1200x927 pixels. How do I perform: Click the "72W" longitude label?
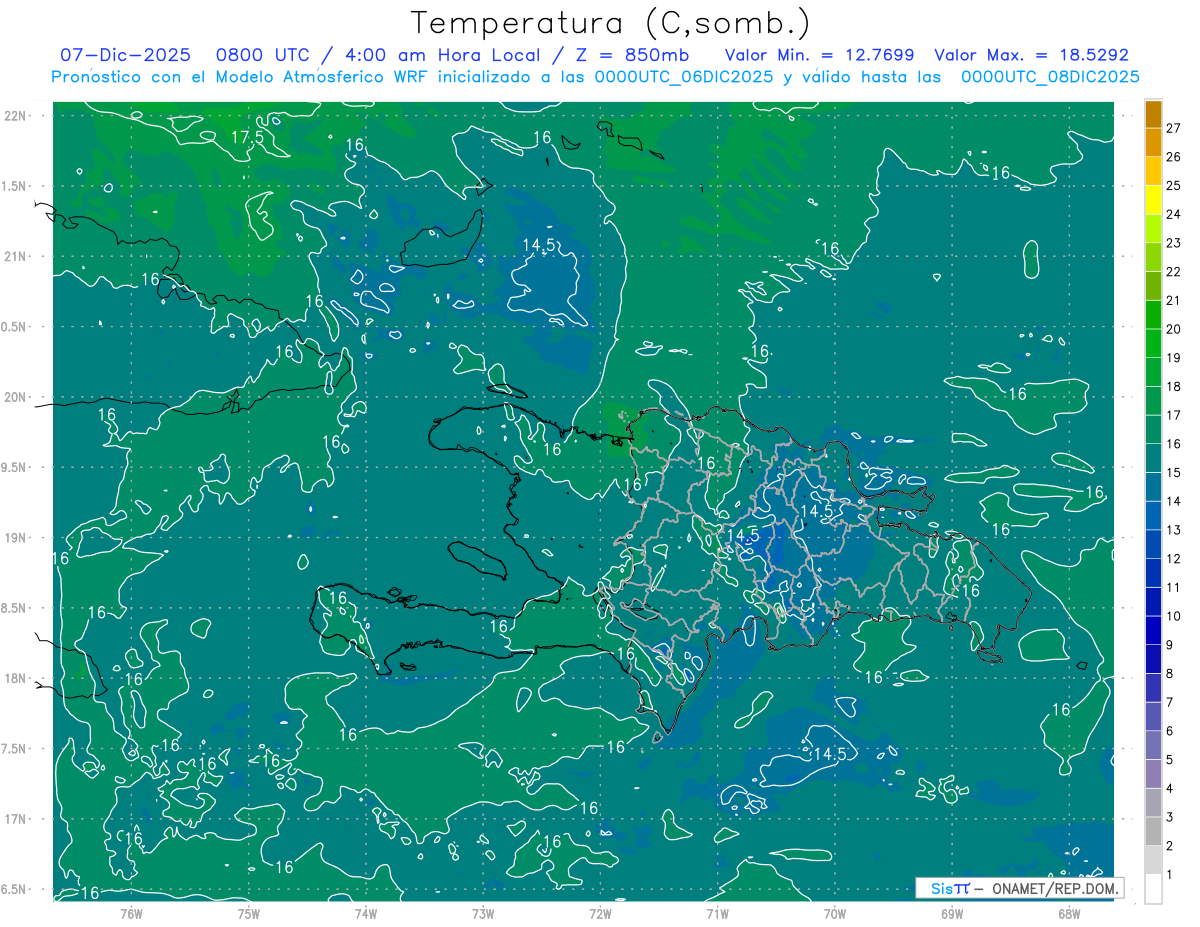click(x=600, y=914)
